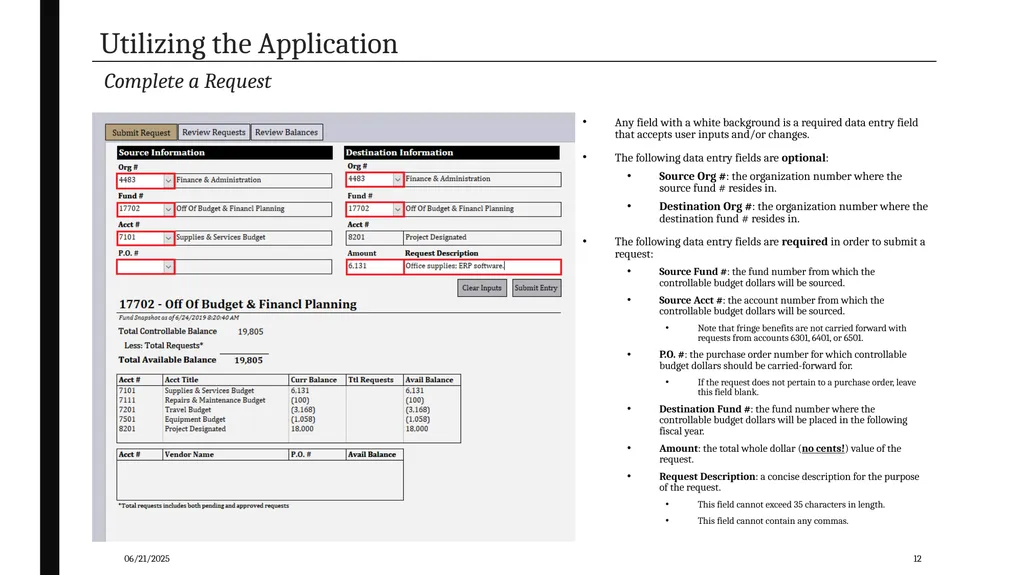Viewport: 1024px width, 575px height.
Task: Click the Destination Acct # field 8201
Action: point(374,238)
